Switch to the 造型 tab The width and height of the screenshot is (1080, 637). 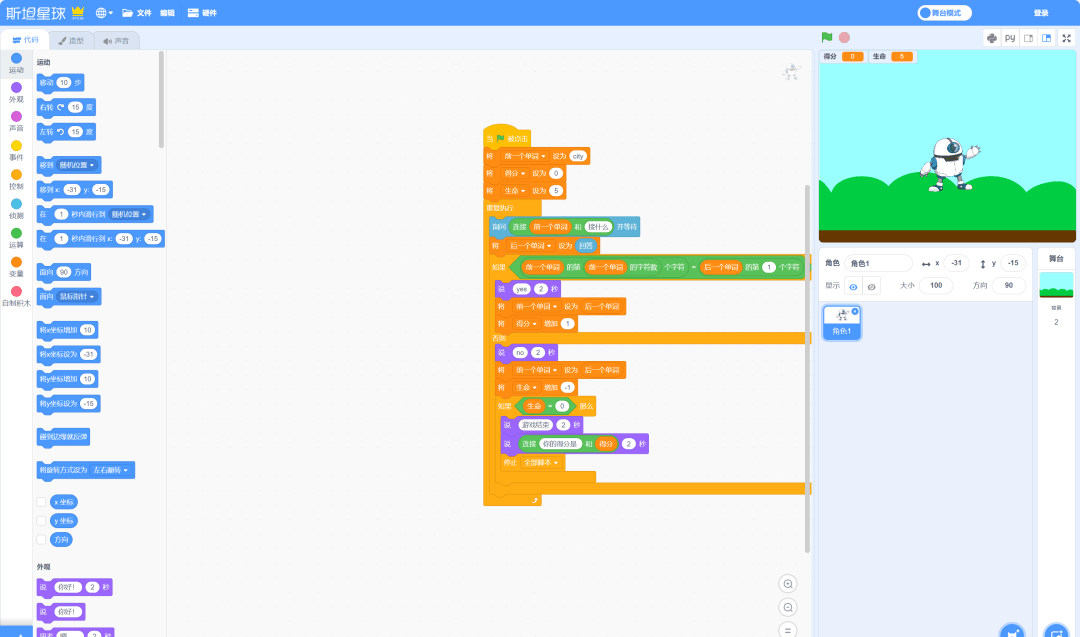coord(71,41)
